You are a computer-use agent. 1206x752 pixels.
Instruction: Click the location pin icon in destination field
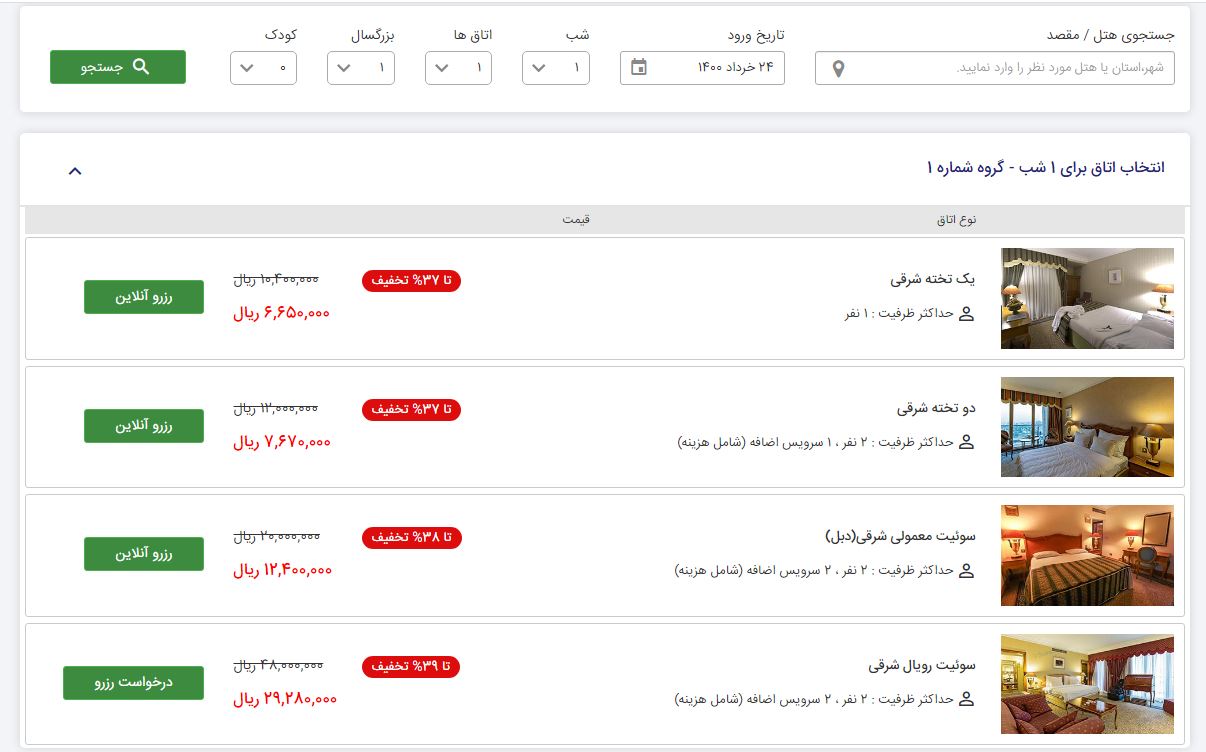838,68
